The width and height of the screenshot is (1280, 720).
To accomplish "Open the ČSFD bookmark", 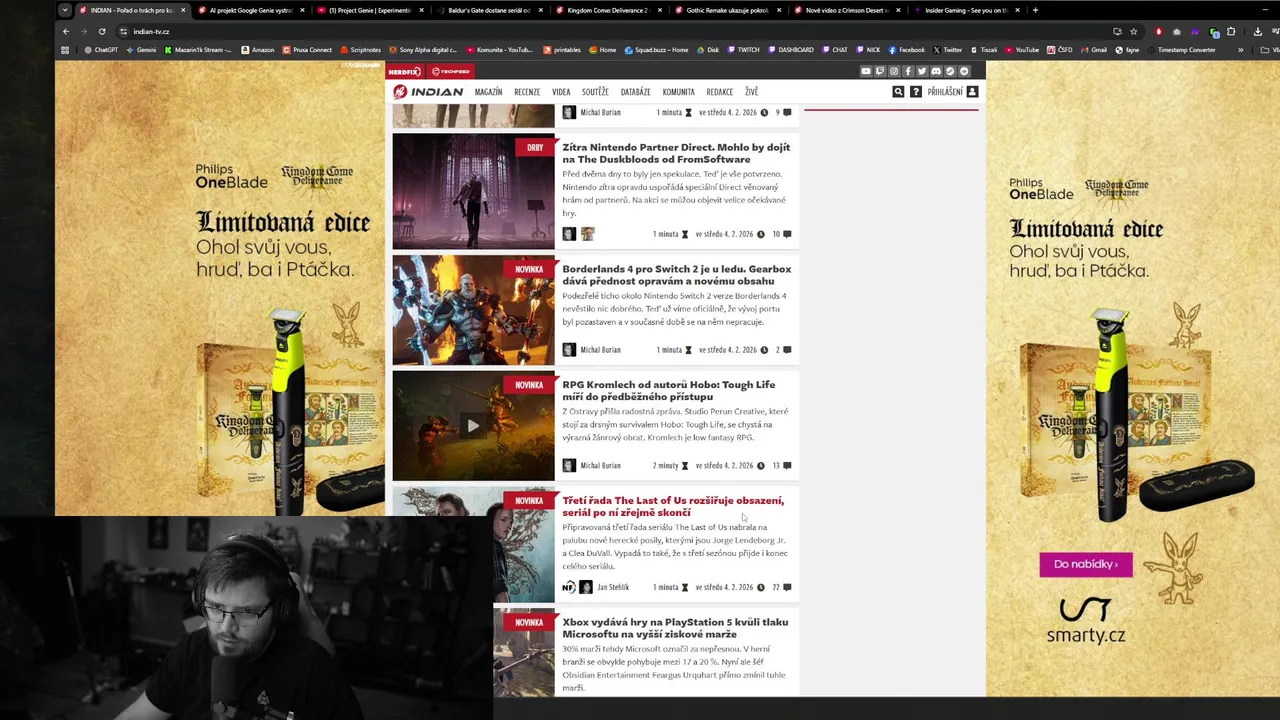I will coord(1059,50).
